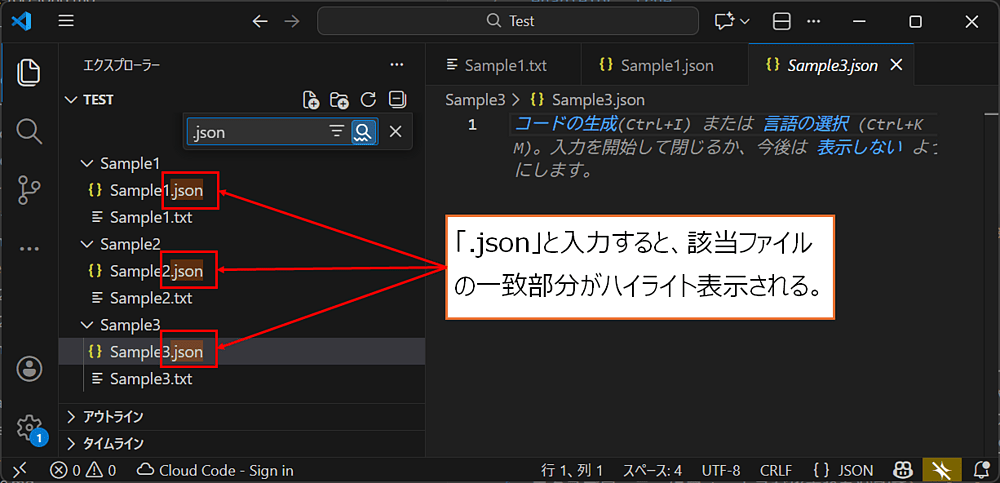Go back with the left arrow
Screen dimensions: 1000x483
pyautogui.click(x=260, y=21)
